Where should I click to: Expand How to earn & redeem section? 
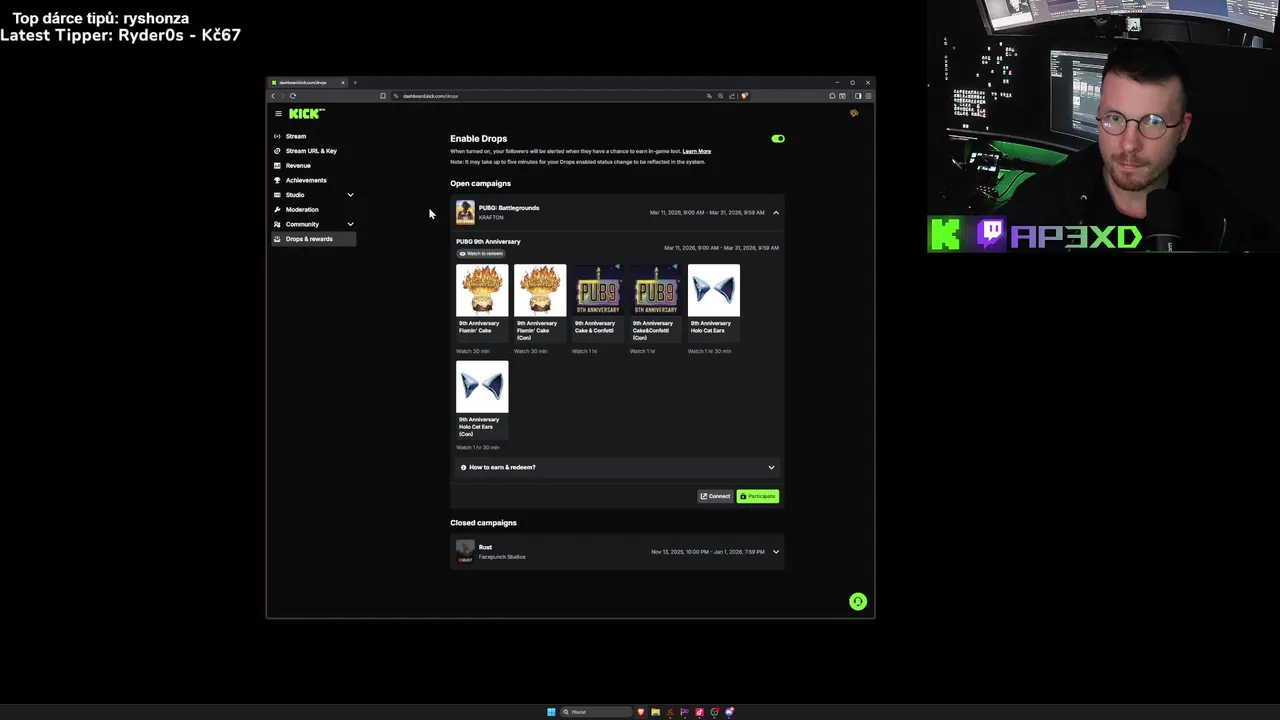tap(617, 467)
